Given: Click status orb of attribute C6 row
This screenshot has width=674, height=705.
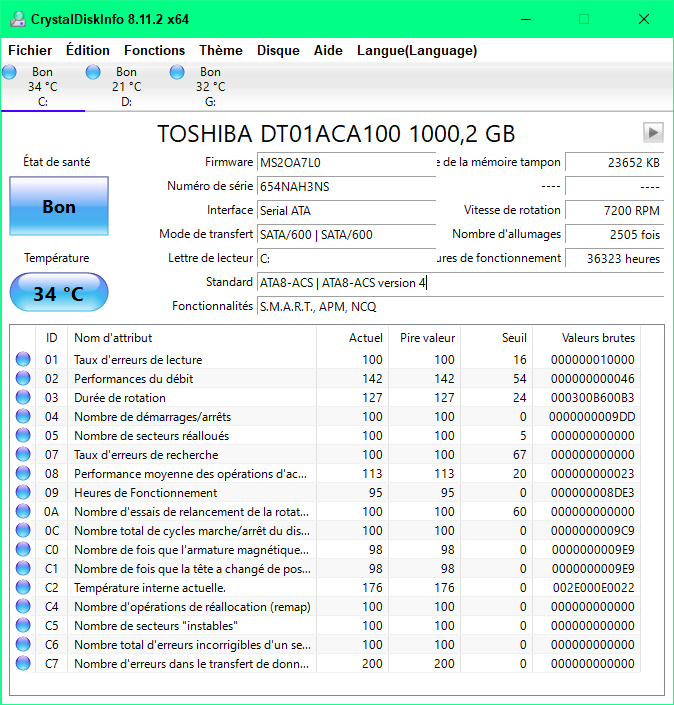Looking at the screenshot, I should 23,644.
